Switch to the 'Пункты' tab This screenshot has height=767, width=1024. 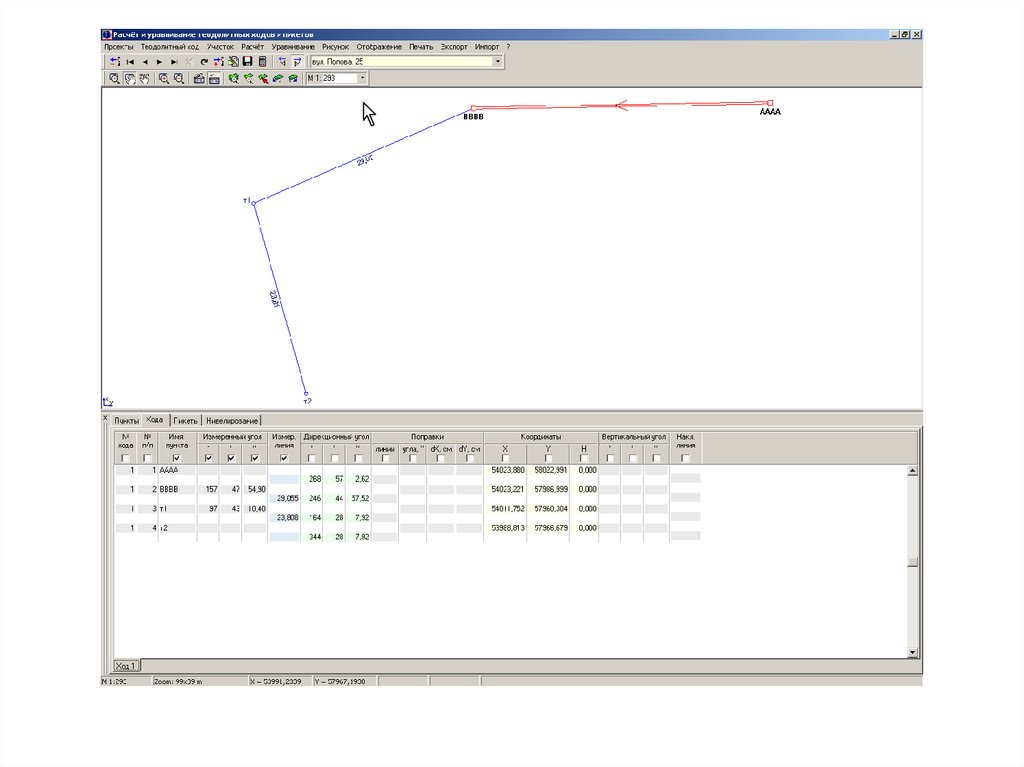pyautogui.click(x=126, y=421)
